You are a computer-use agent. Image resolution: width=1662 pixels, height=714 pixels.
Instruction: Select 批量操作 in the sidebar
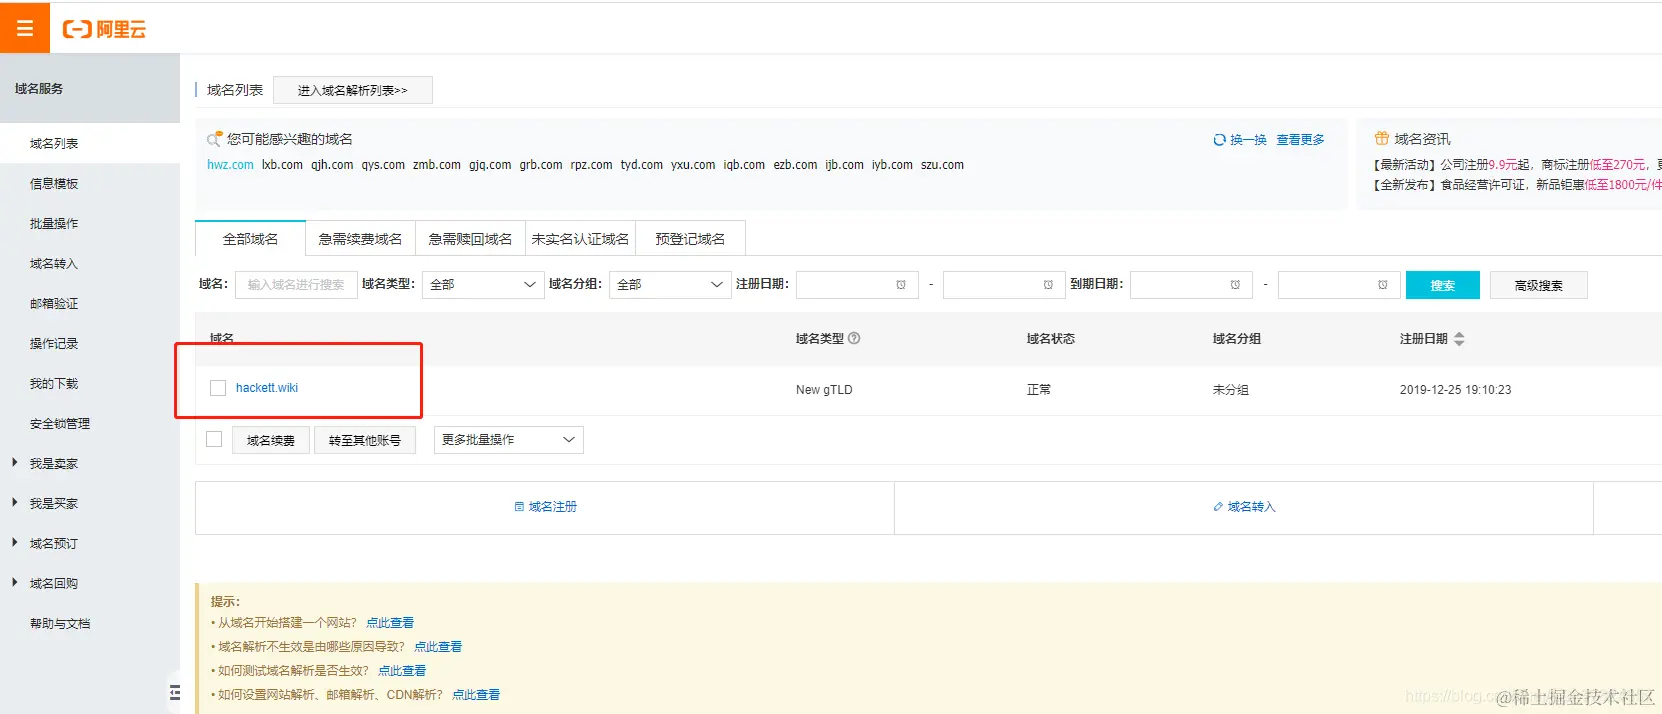click(x=90, y=224)
